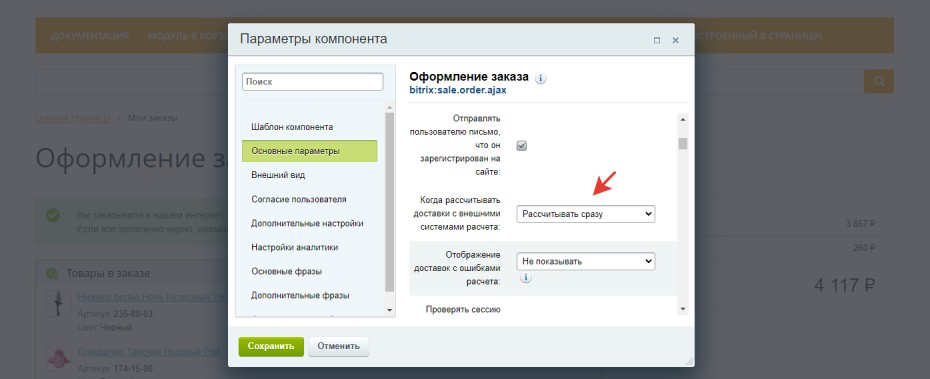Click info icon below Не показывать dropdown

pos(525,277)
